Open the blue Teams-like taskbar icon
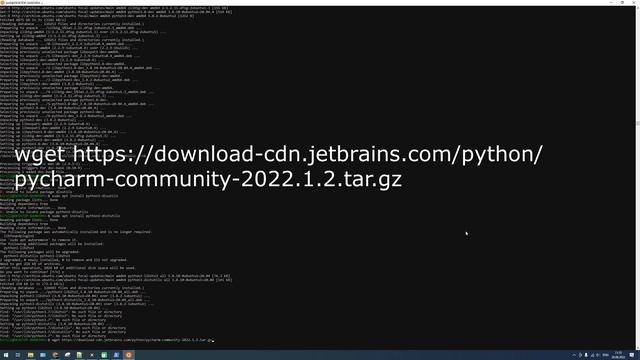 coord(116,355)
